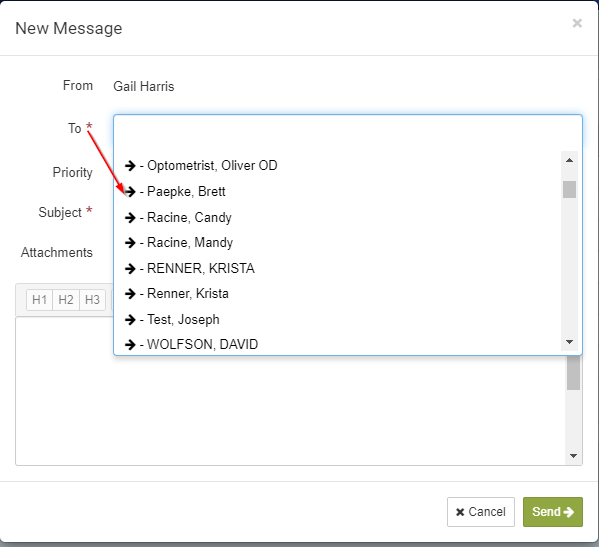Cancel the new message
This screenshot has width=599, height=547.
coord(481,512)
